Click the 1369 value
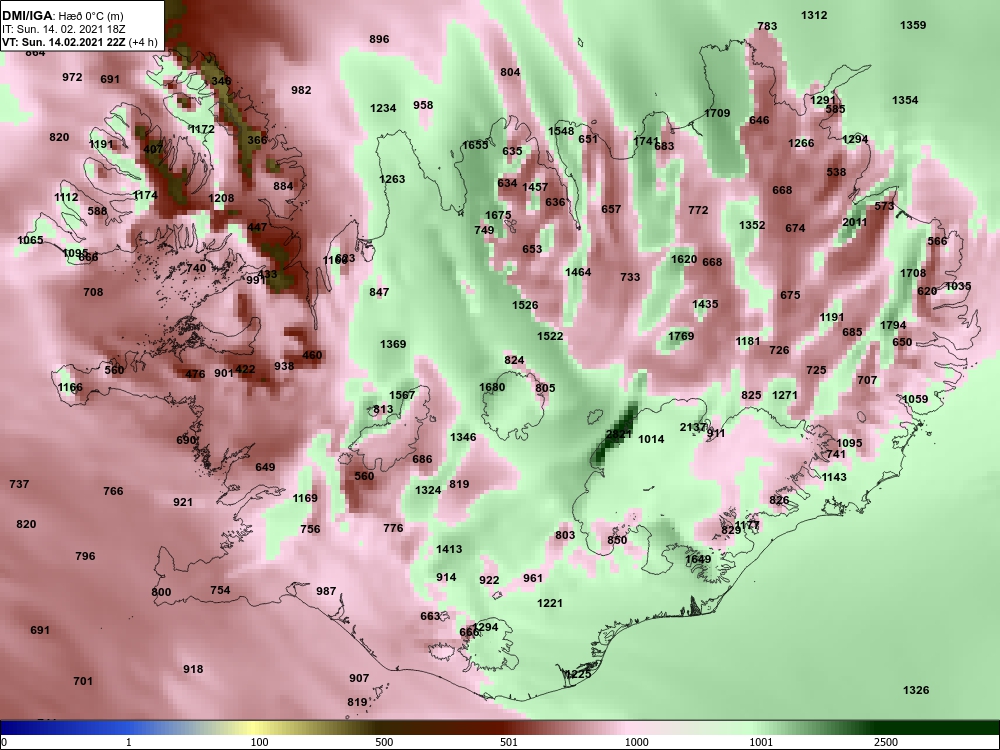Viewport: 1000px width, 750px height. [393, 344]
